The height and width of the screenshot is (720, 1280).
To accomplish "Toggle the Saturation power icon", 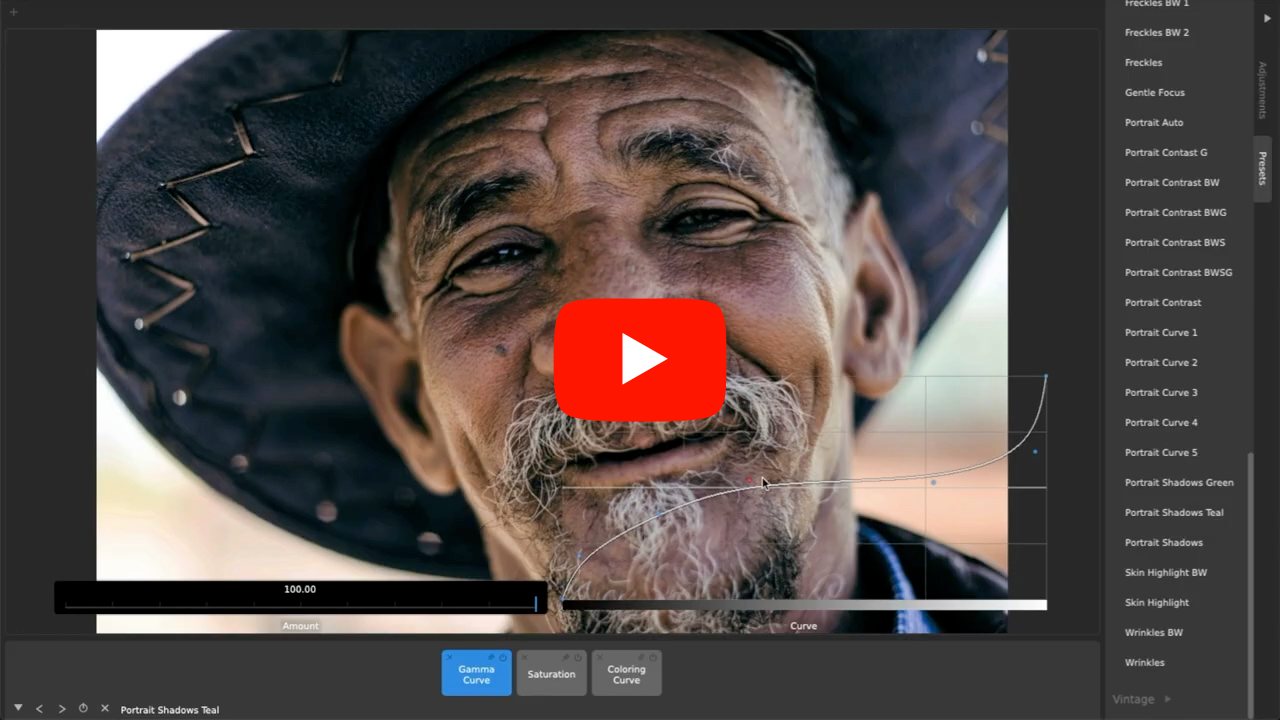I will tap(578, 657).
